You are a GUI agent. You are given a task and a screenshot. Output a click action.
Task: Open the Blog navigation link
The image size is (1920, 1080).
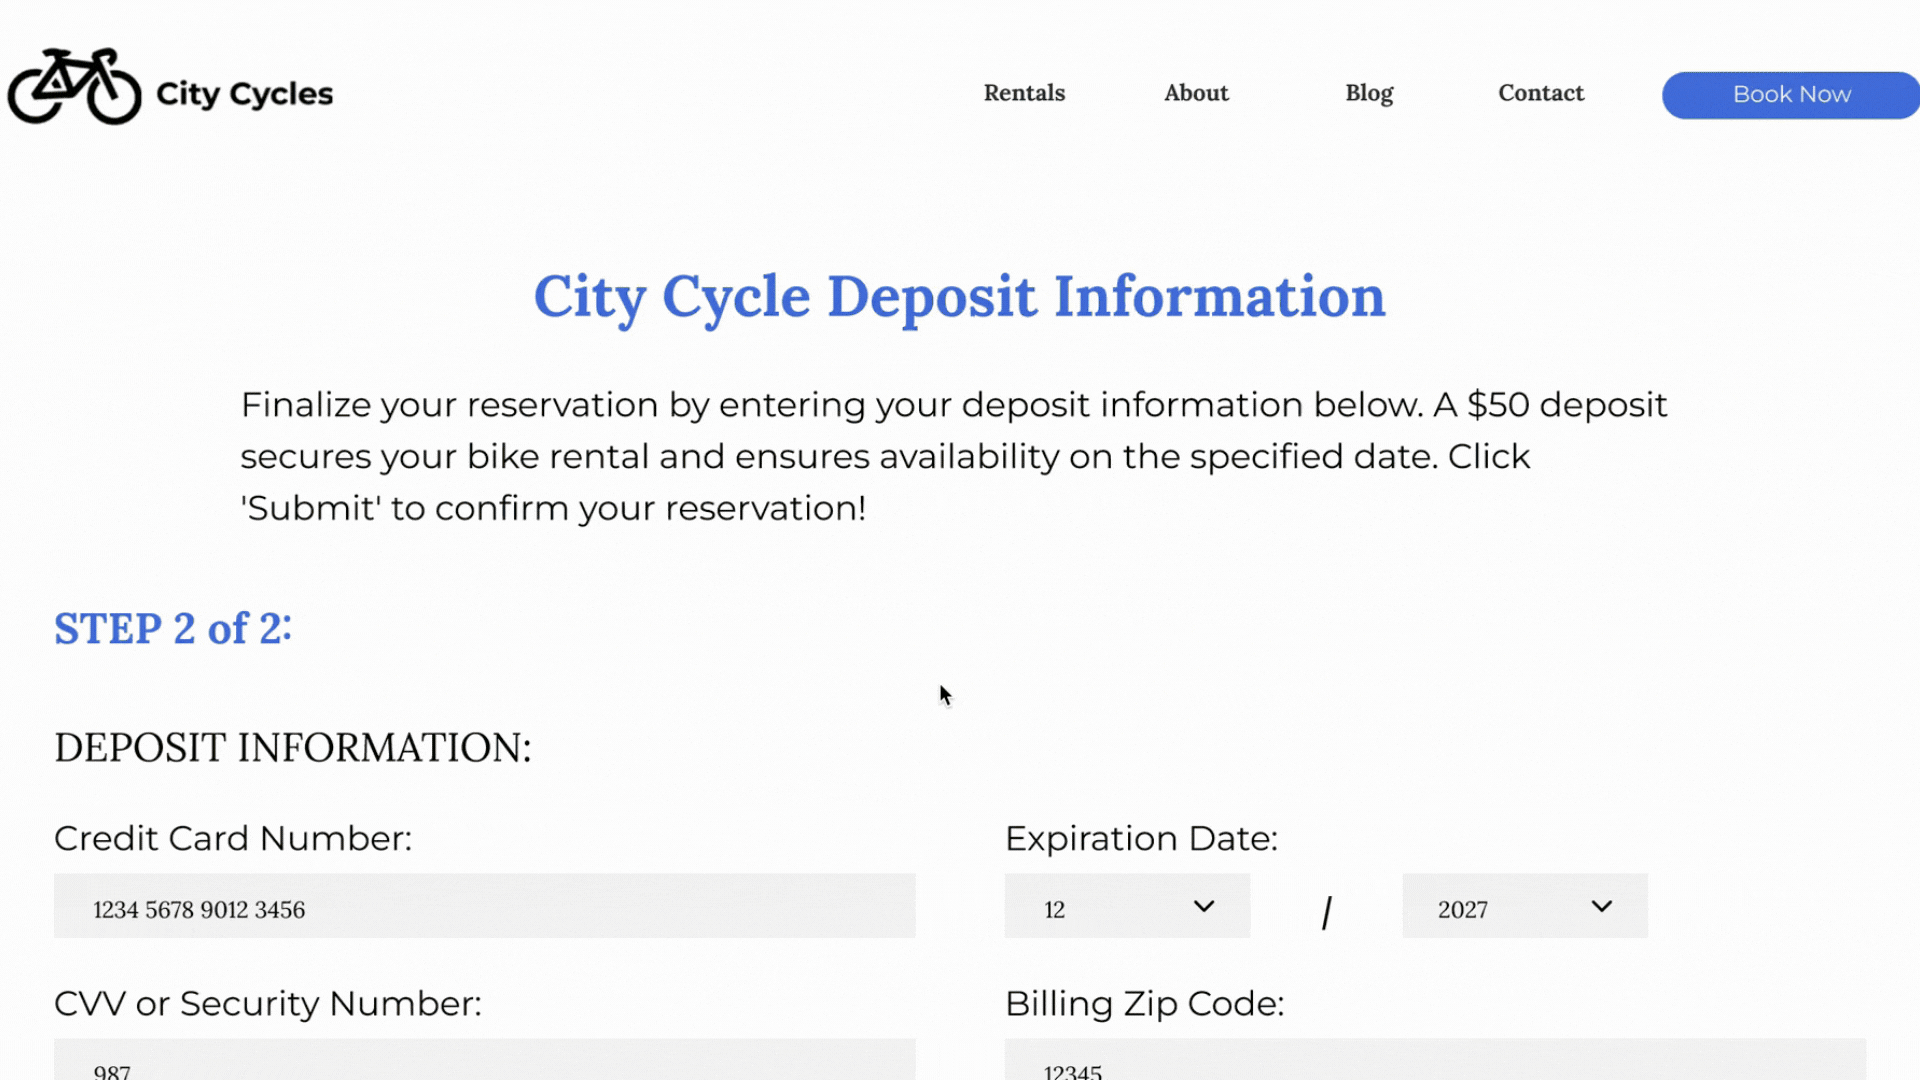[x=1369, y=93]
